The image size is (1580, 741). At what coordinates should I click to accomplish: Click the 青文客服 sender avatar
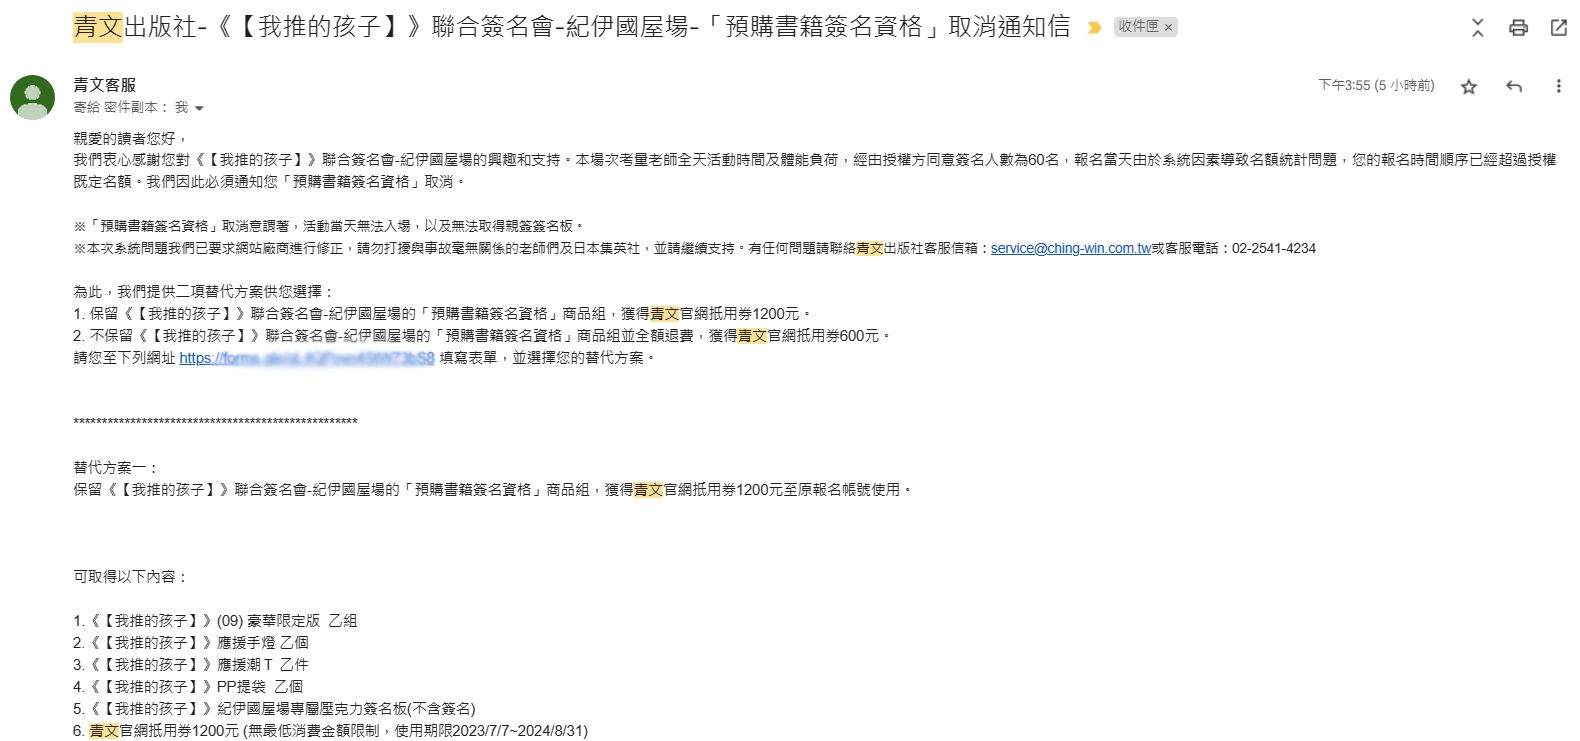click(x=32, y=97)
